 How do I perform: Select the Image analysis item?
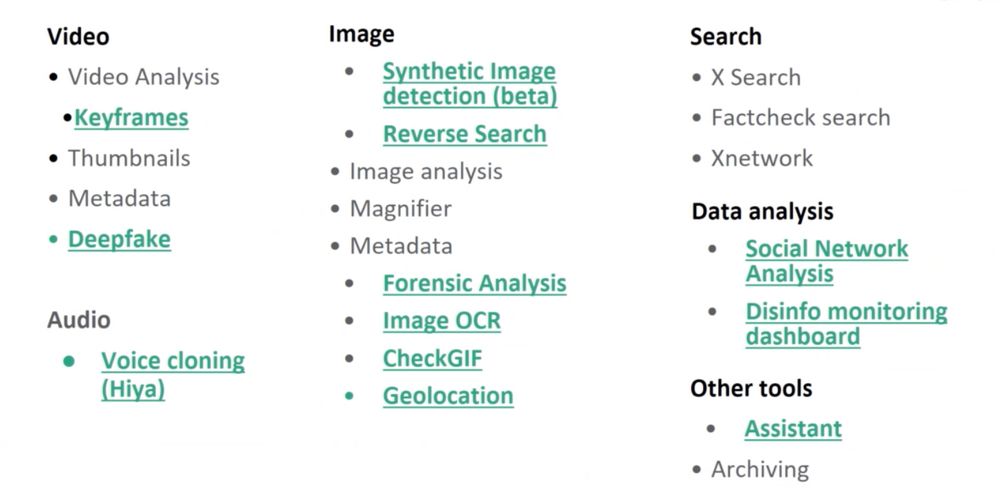point(425,171)
